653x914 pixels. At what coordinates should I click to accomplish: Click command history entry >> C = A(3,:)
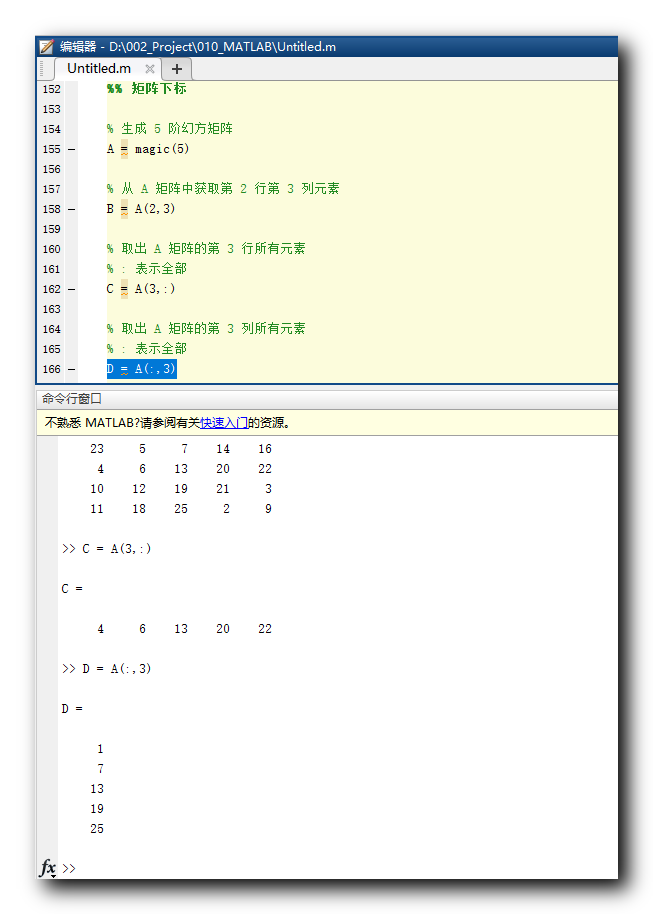(x=107, y=549)
